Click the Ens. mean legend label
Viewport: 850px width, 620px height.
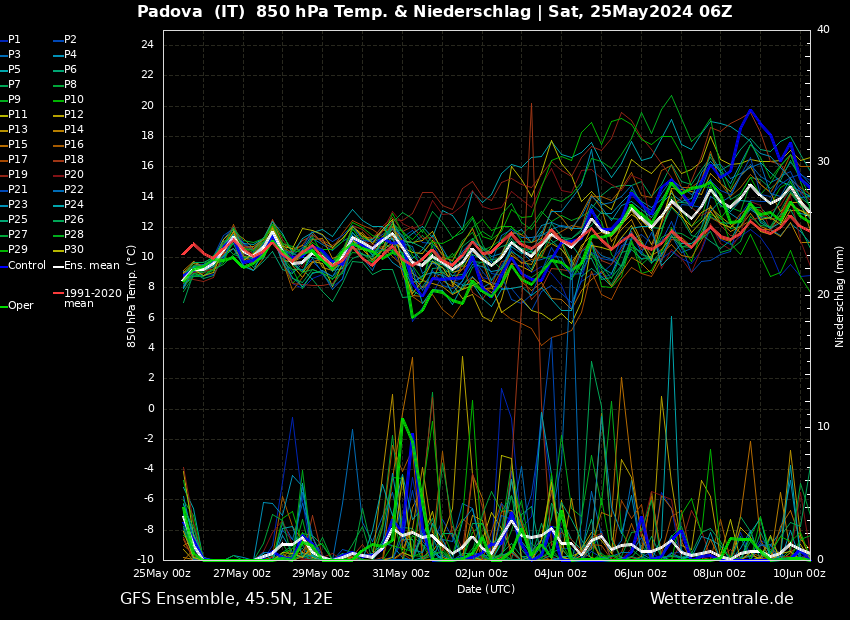(x=92, y=266)
